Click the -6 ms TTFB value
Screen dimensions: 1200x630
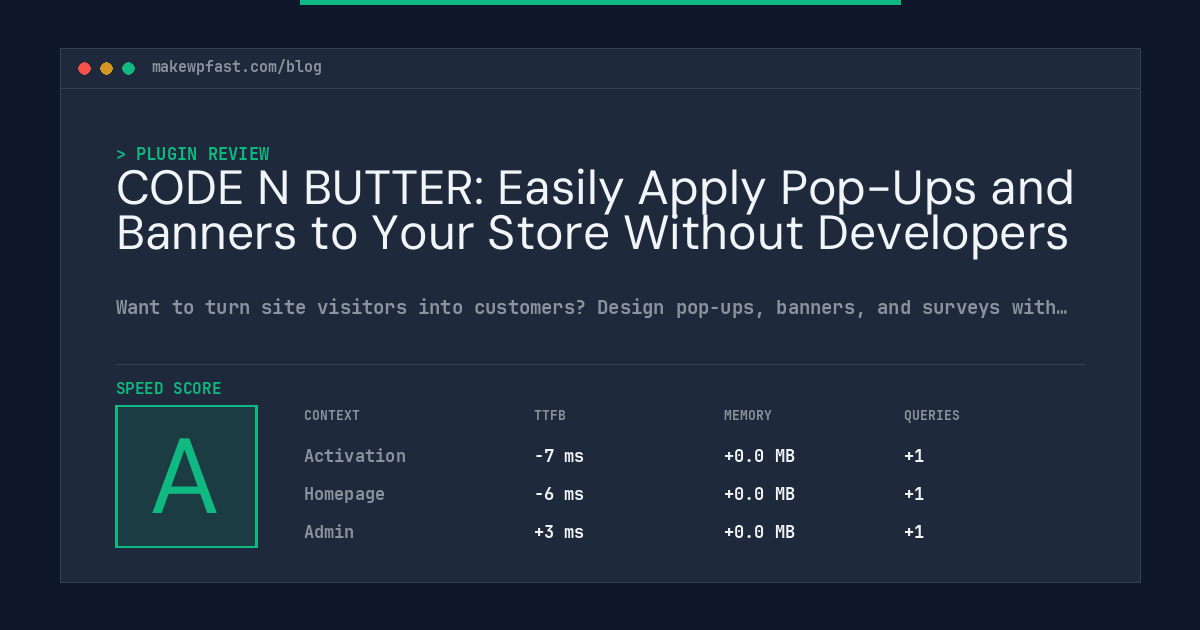(x=559, y=494)
